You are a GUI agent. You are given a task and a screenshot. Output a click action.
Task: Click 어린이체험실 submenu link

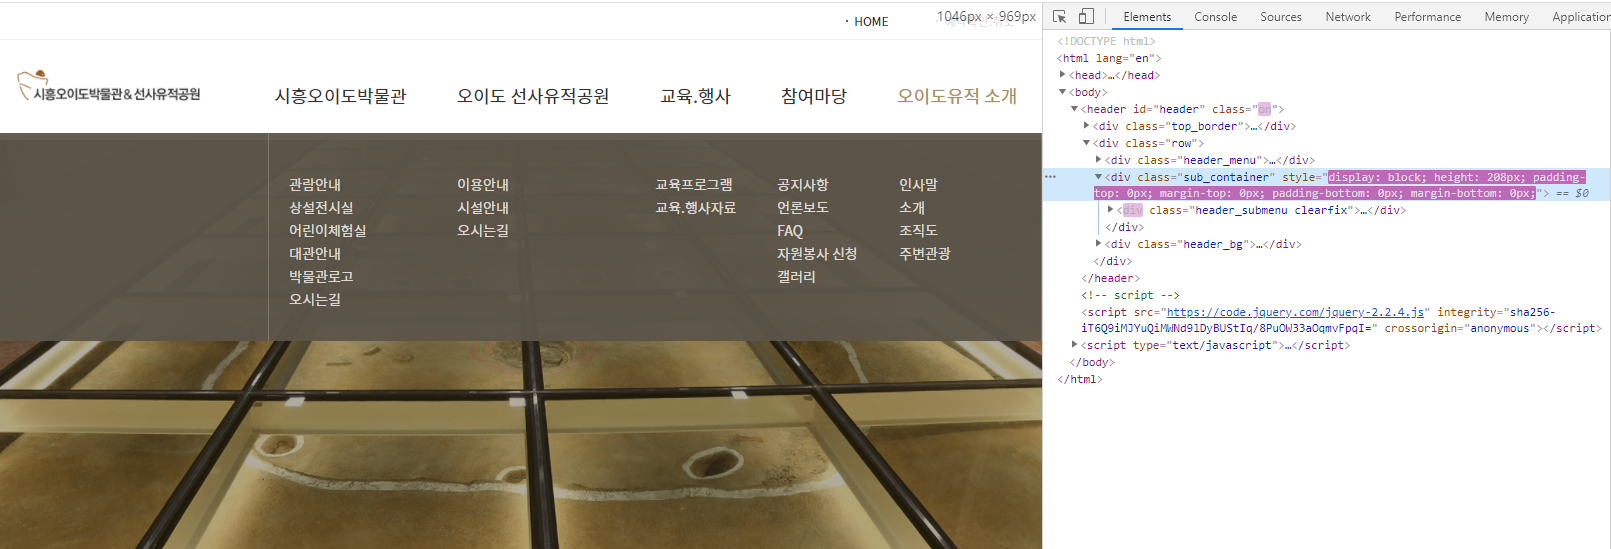(x=328, y=231)
